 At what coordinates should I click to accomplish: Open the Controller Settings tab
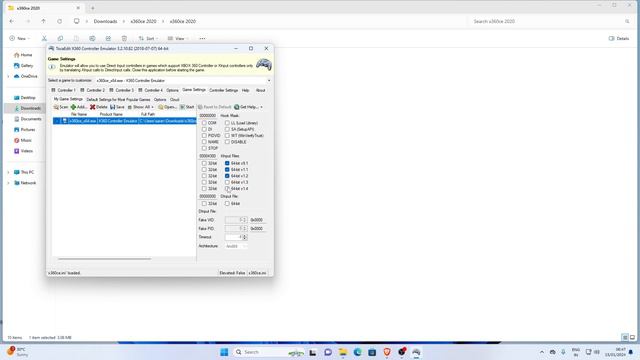pos(223,90)
